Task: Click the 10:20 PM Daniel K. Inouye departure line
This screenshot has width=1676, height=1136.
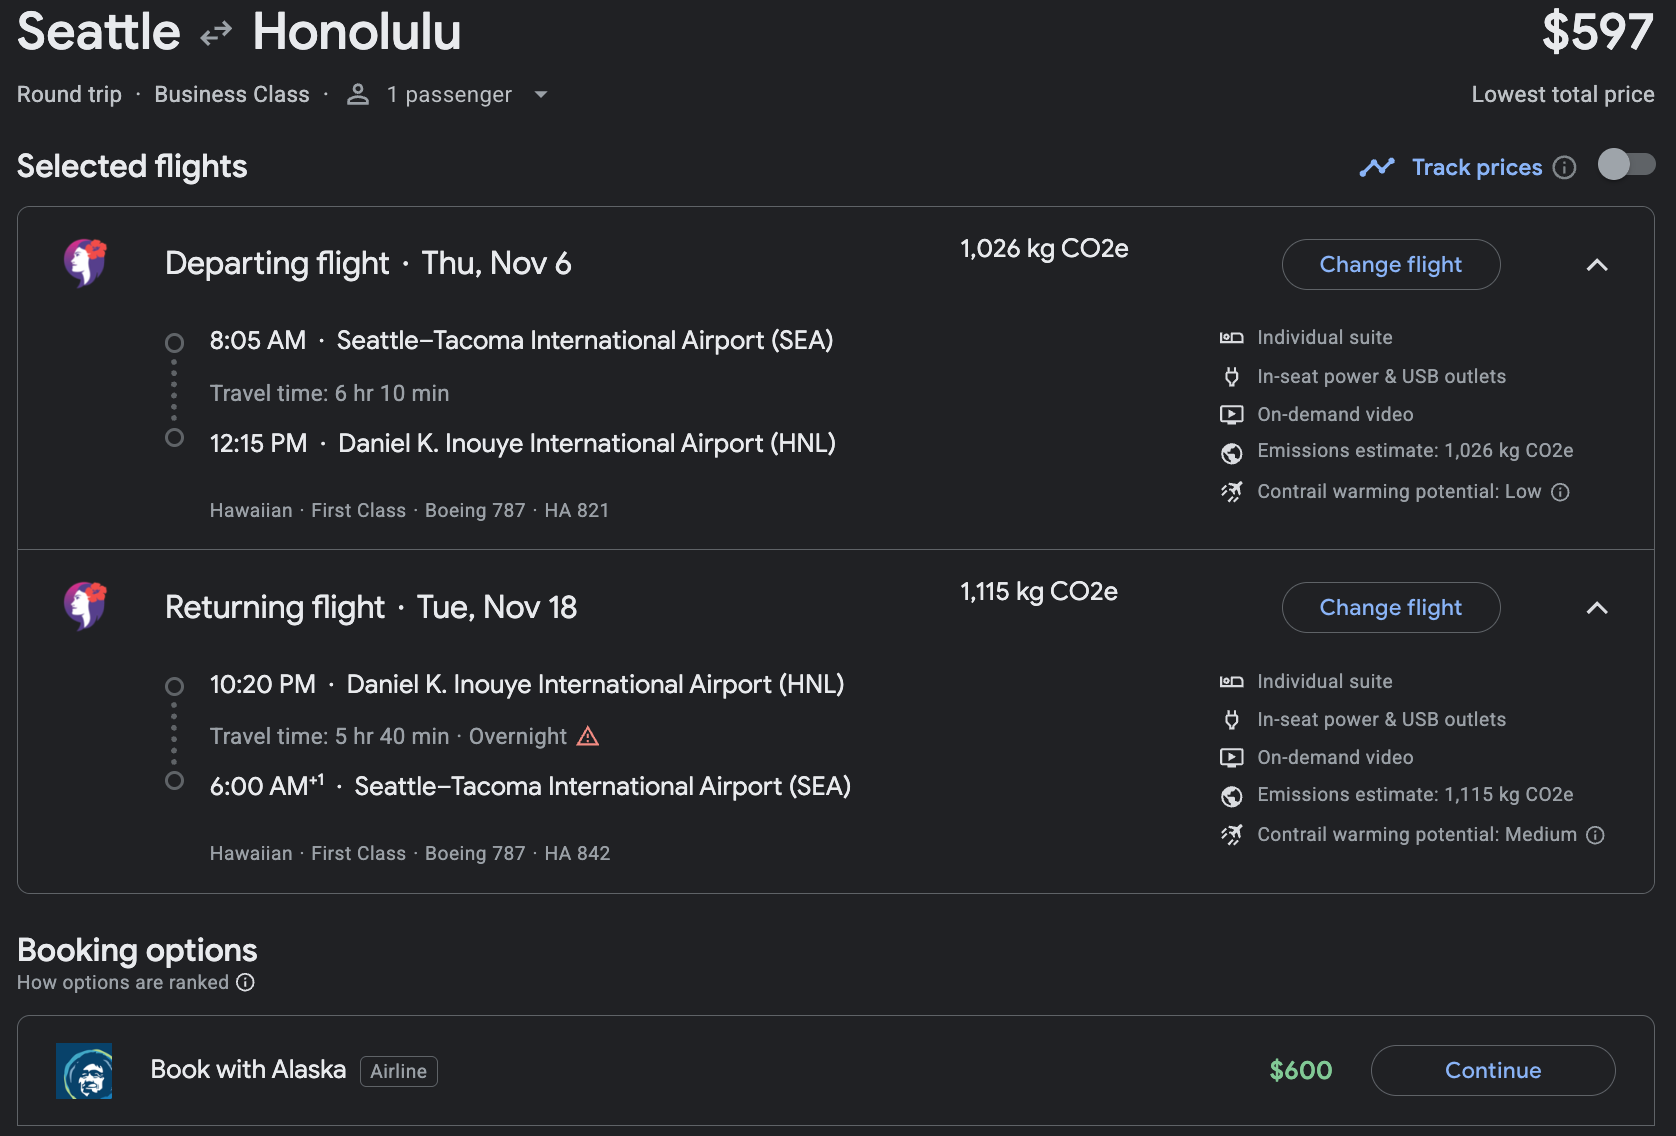Action: [x=527, y=684]
